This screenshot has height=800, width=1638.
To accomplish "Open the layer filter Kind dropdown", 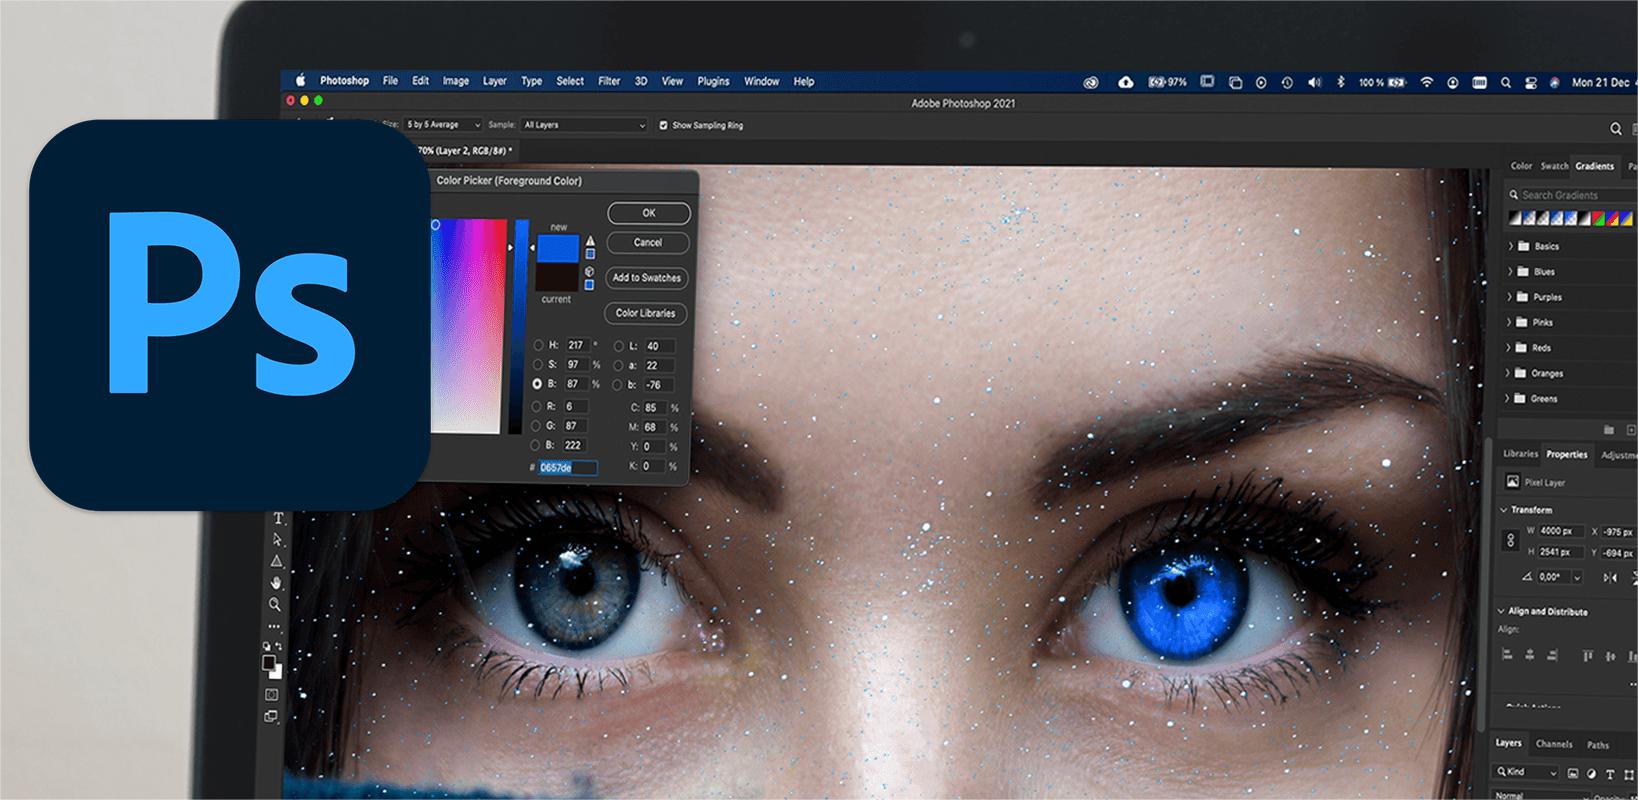I will [1525, 772].
